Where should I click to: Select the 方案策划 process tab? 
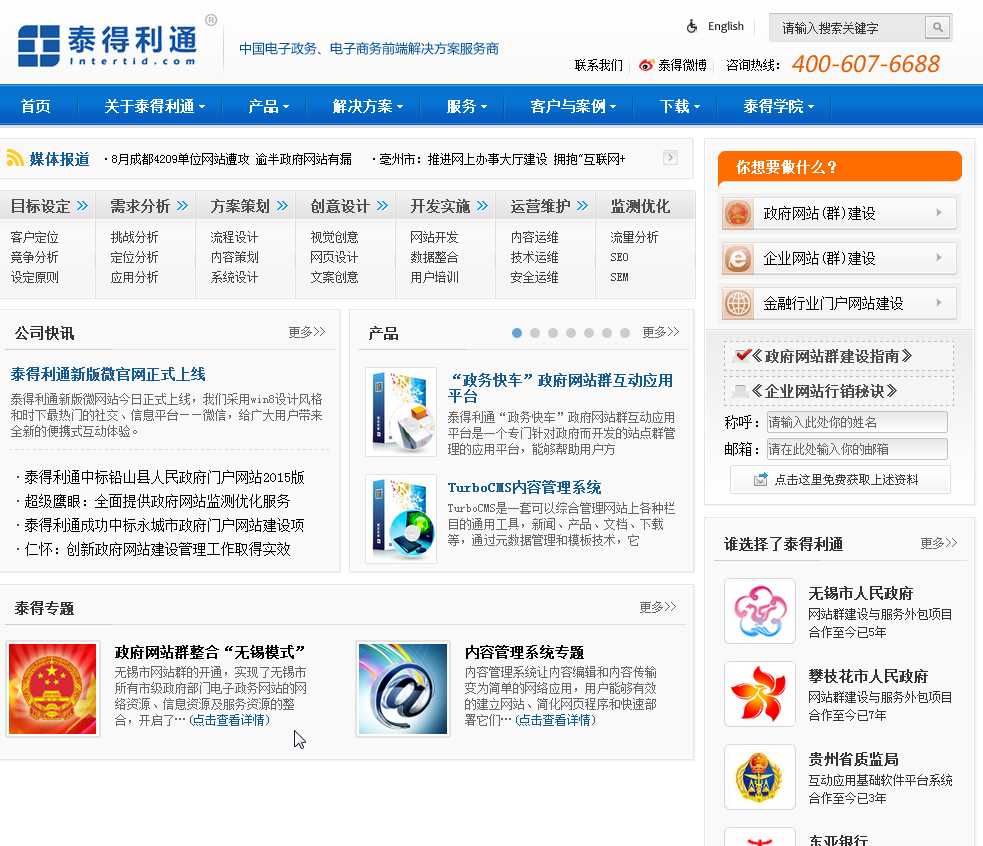[241, 206]
